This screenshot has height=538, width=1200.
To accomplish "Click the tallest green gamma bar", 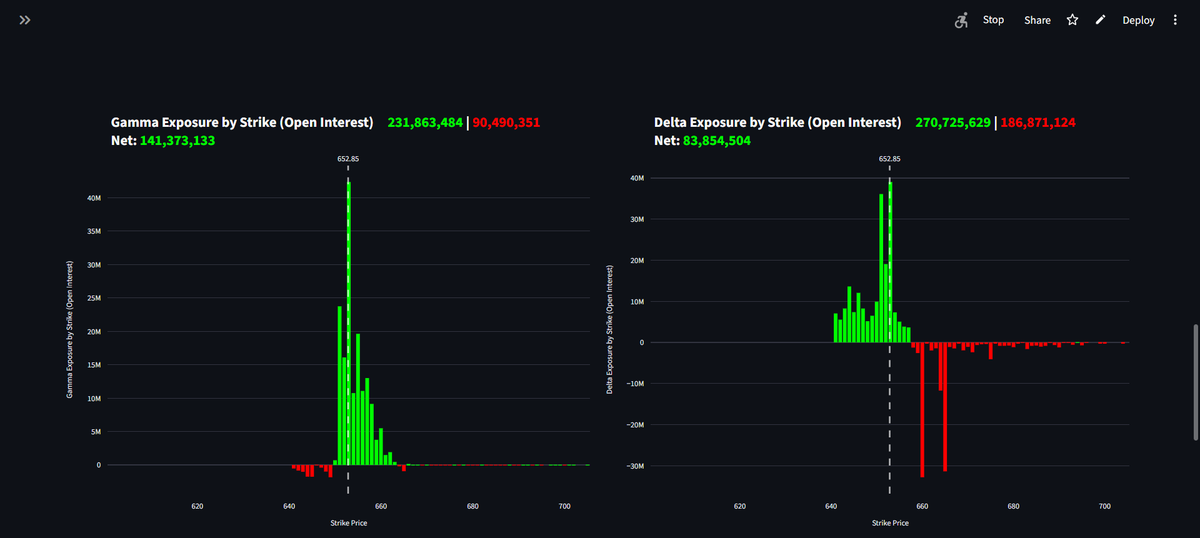I will point(348,323).
